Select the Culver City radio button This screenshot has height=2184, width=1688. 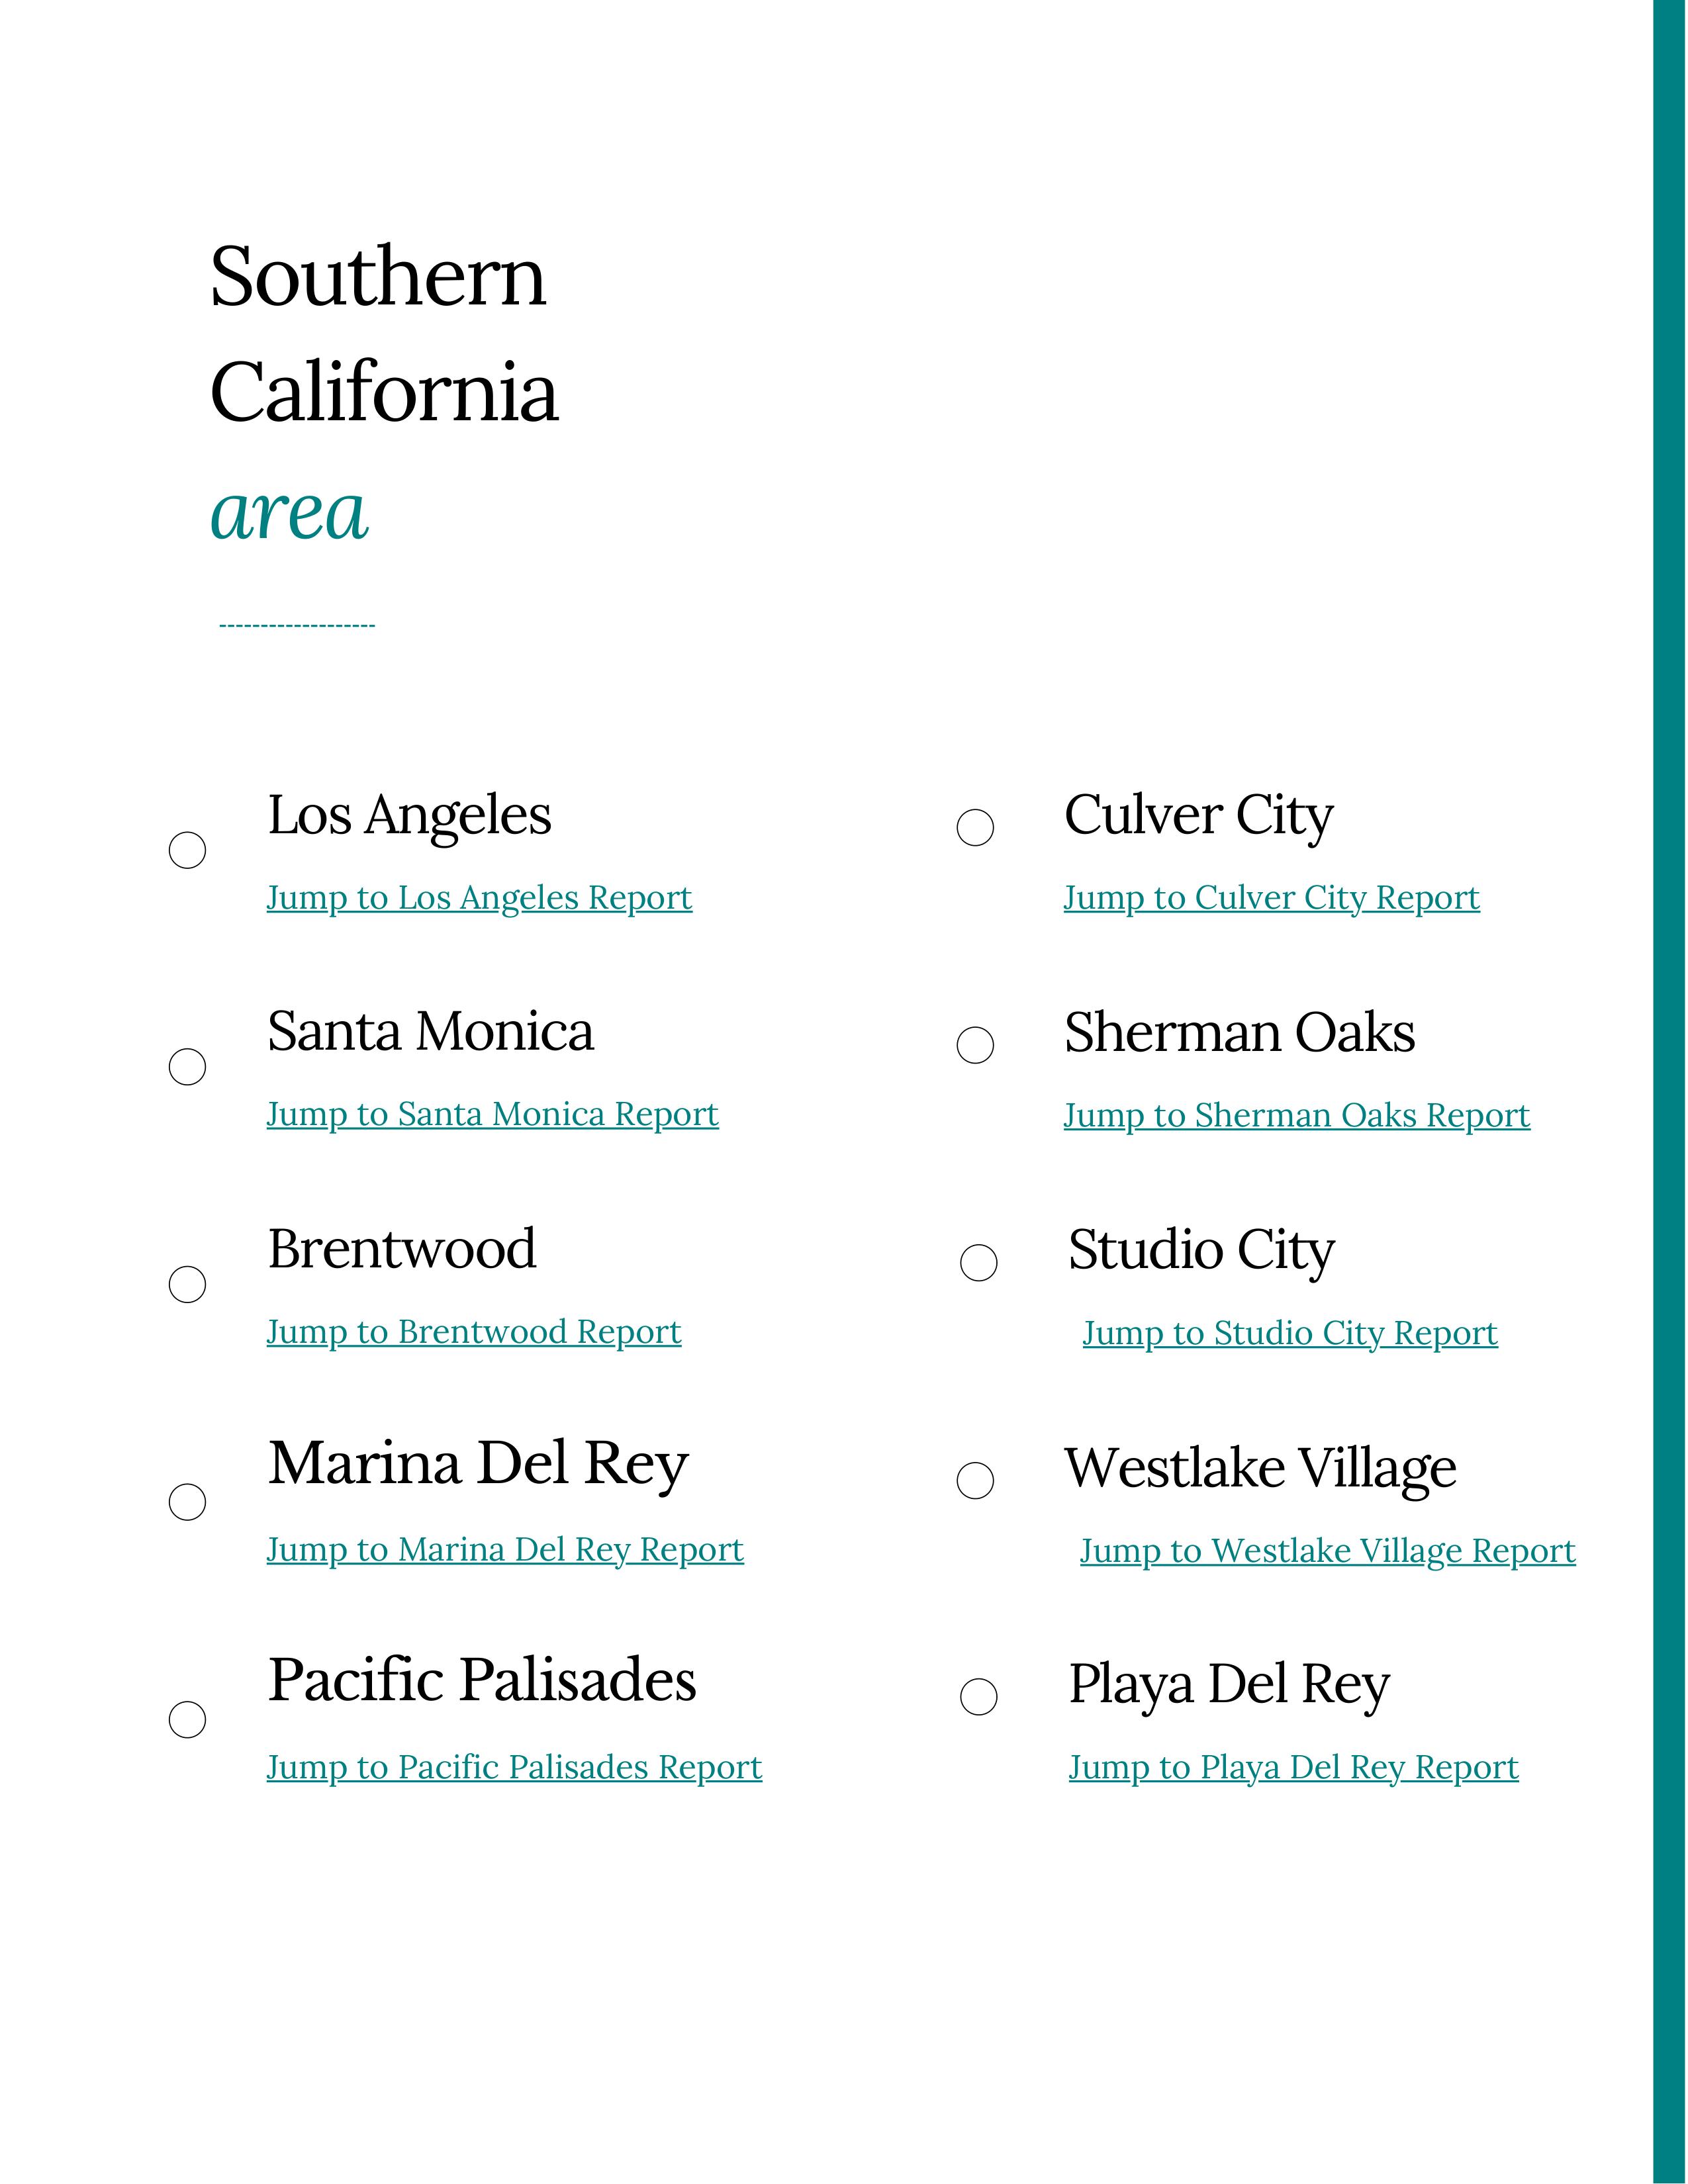975,827
